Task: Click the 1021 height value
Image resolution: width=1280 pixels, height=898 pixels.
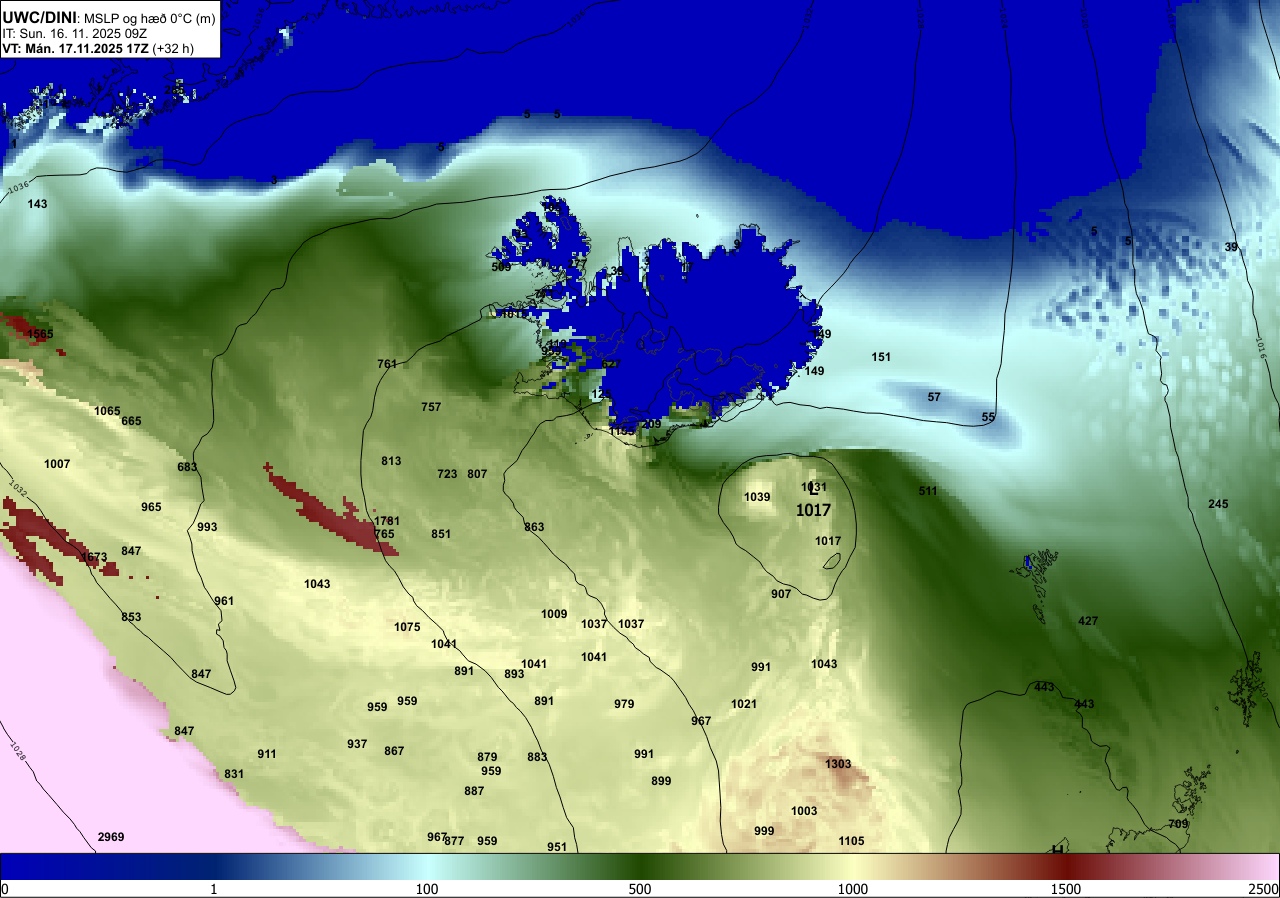Action: (744, 704)
